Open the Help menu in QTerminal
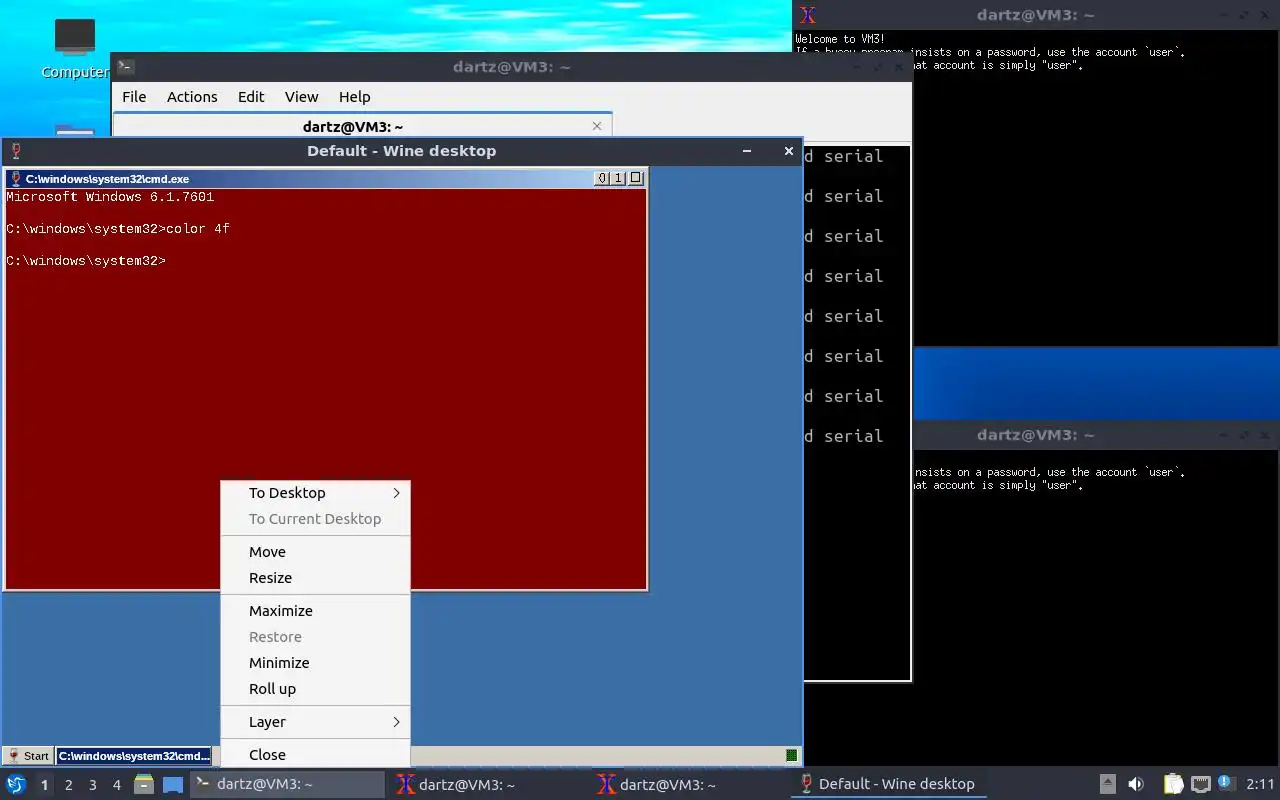 [354, 97]
